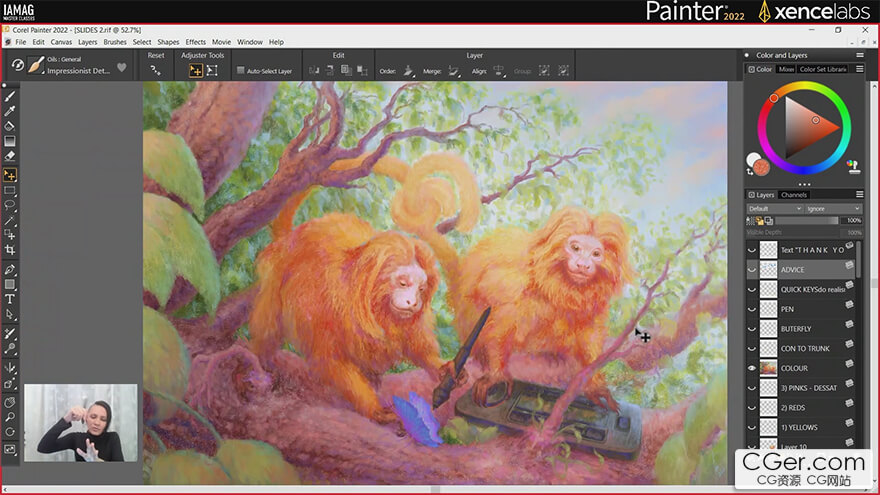
Task: Hide the COLOUR layer
Action: [752, 368]
